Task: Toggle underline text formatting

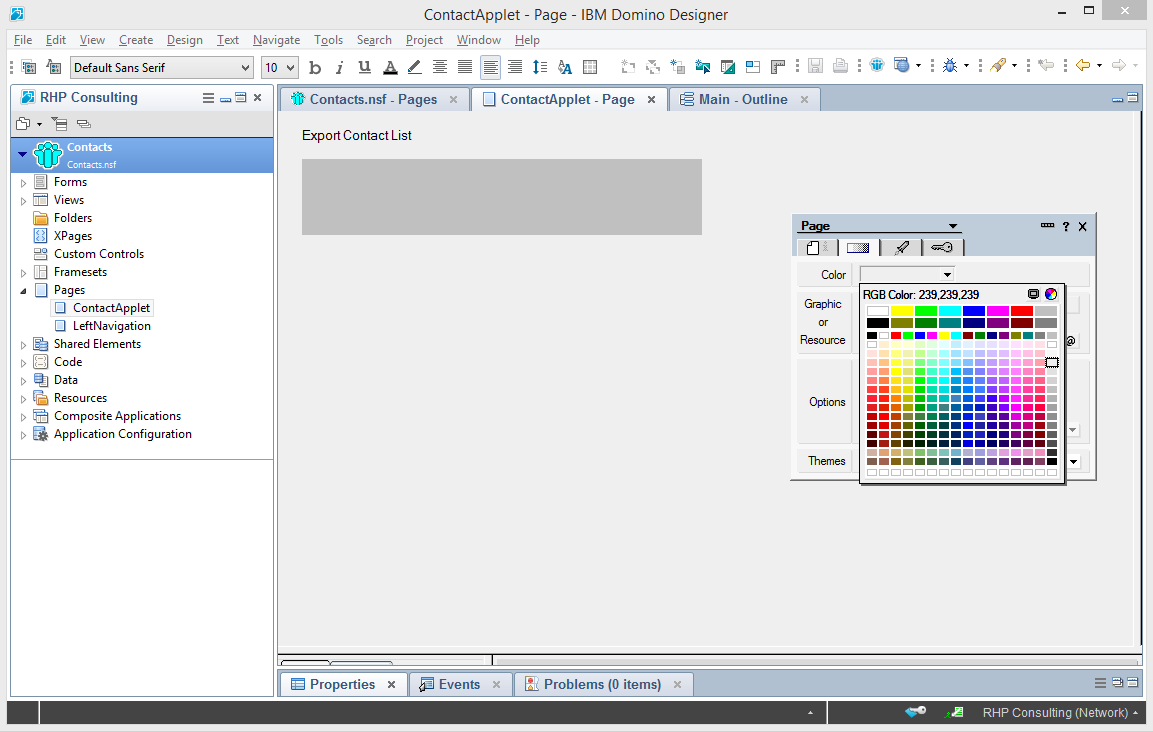Action: 365,67
